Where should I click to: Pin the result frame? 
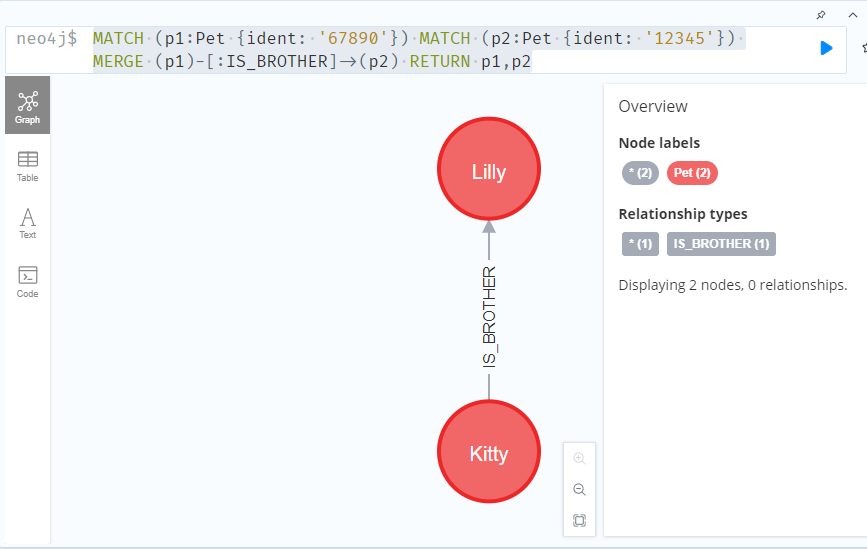pos(821,15)
